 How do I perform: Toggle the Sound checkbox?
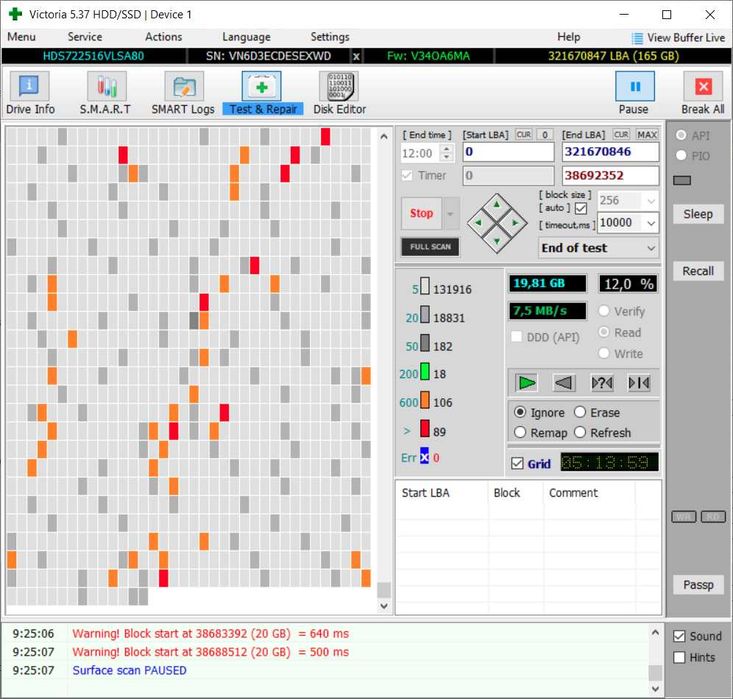click(x=679, y=636)
